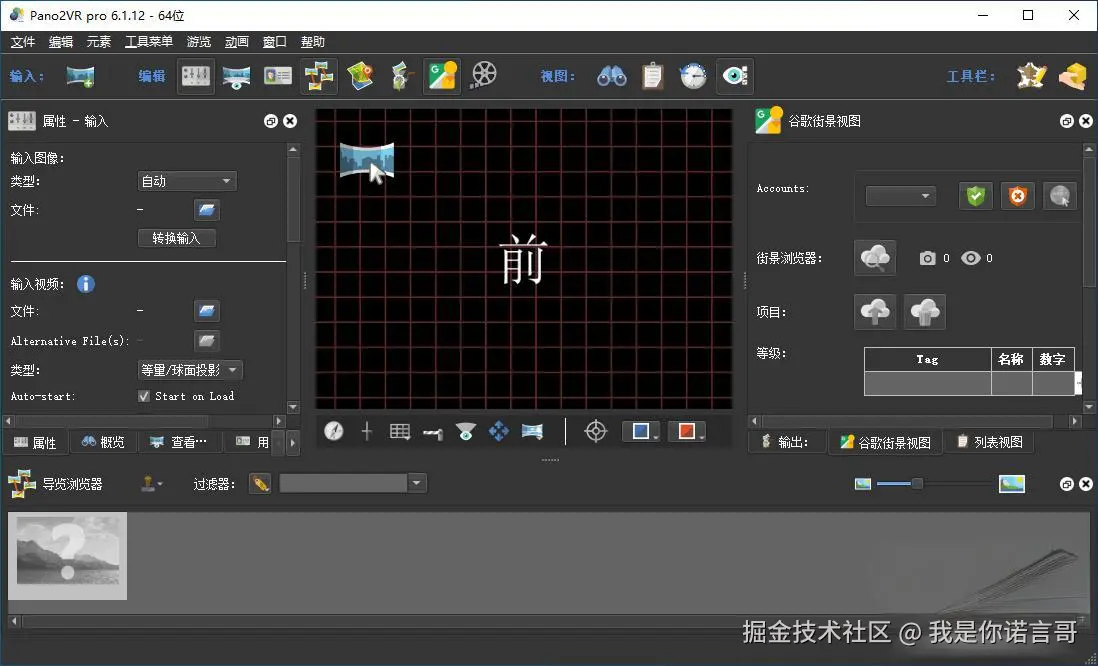Switch to the 属性 tab
Image resolution: width=1098 pixels, height=666 pixels.
click(x=36, y=443)
